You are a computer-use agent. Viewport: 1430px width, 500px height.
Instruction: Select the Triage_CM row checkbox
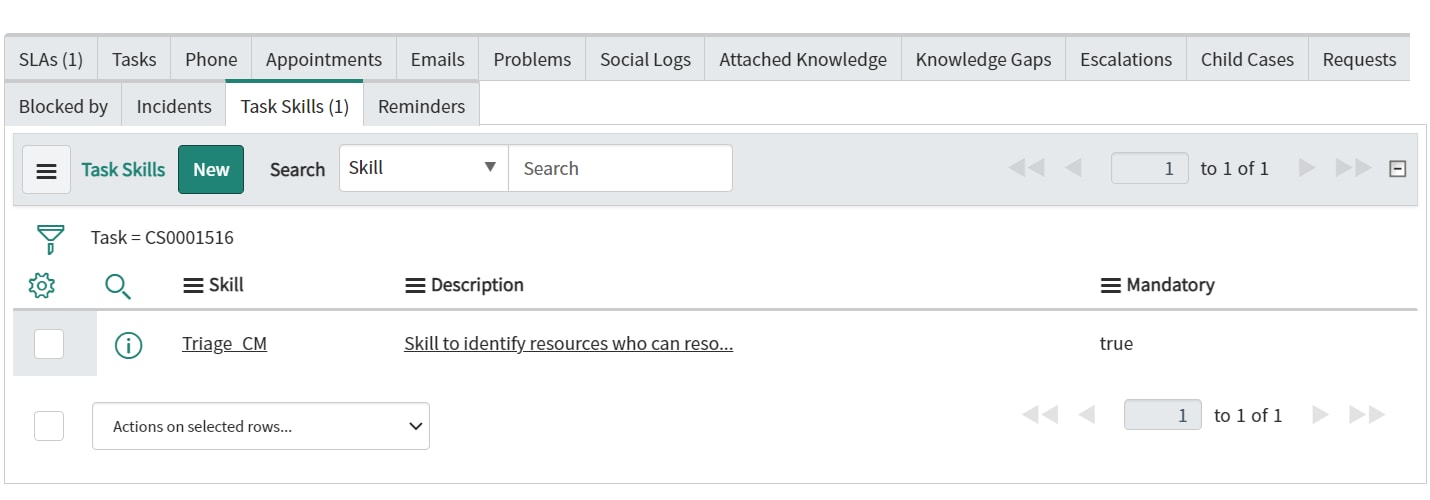pyautogui.click(x=49, y=344)
